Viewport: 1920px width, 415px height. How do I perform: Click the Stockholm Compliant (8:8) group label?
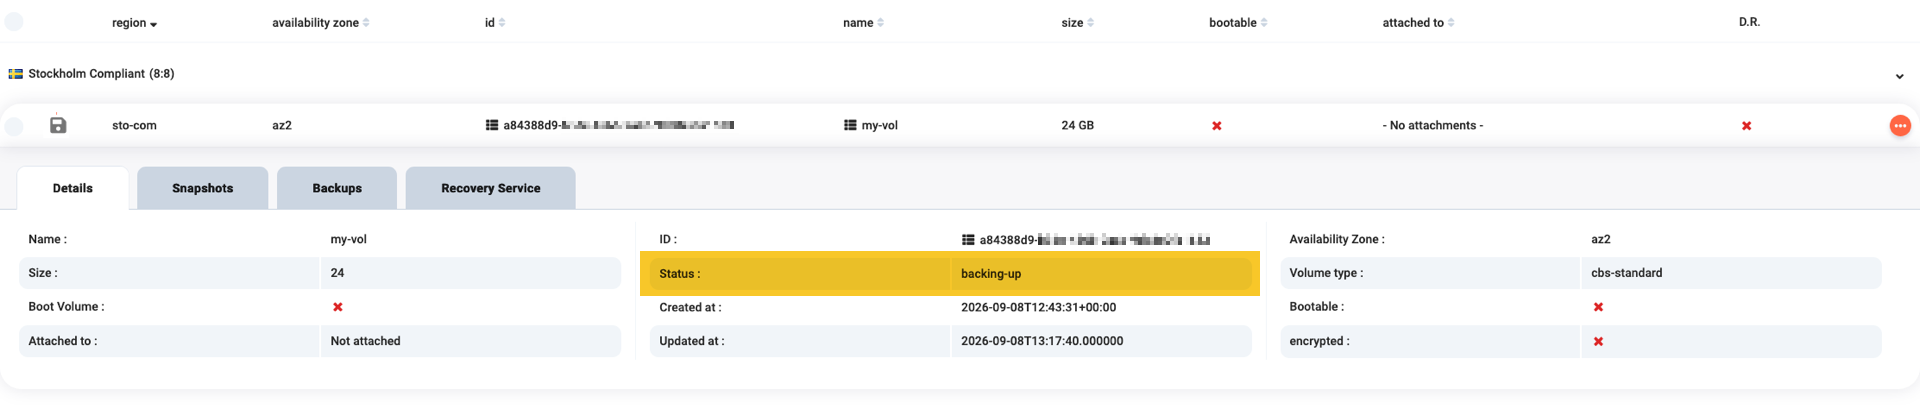pyautogui.click(x=101, y=74)
